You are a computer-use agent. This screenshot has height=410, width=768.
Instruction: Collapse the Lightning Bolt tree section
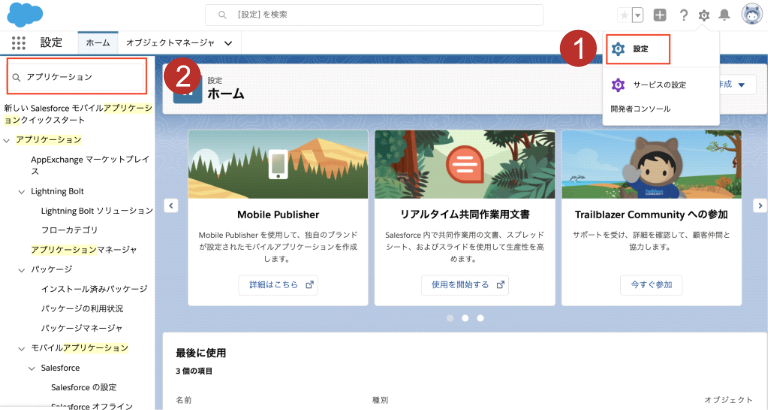pos(22,191)
